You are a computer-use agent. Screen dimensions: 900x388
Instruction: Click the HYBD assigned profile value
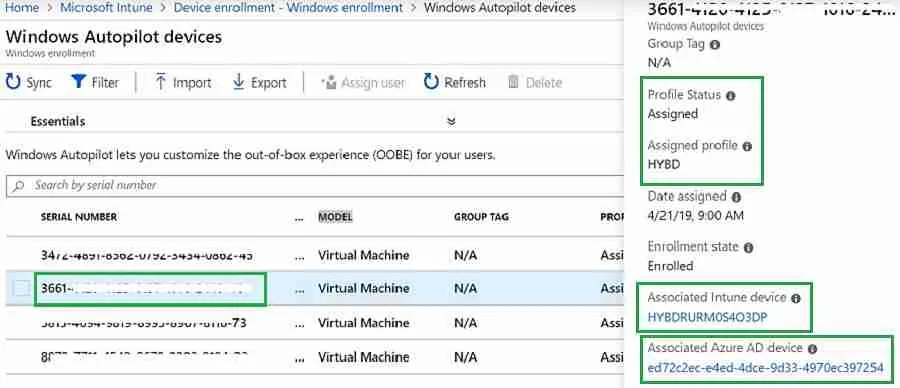[x=664, y=165]
